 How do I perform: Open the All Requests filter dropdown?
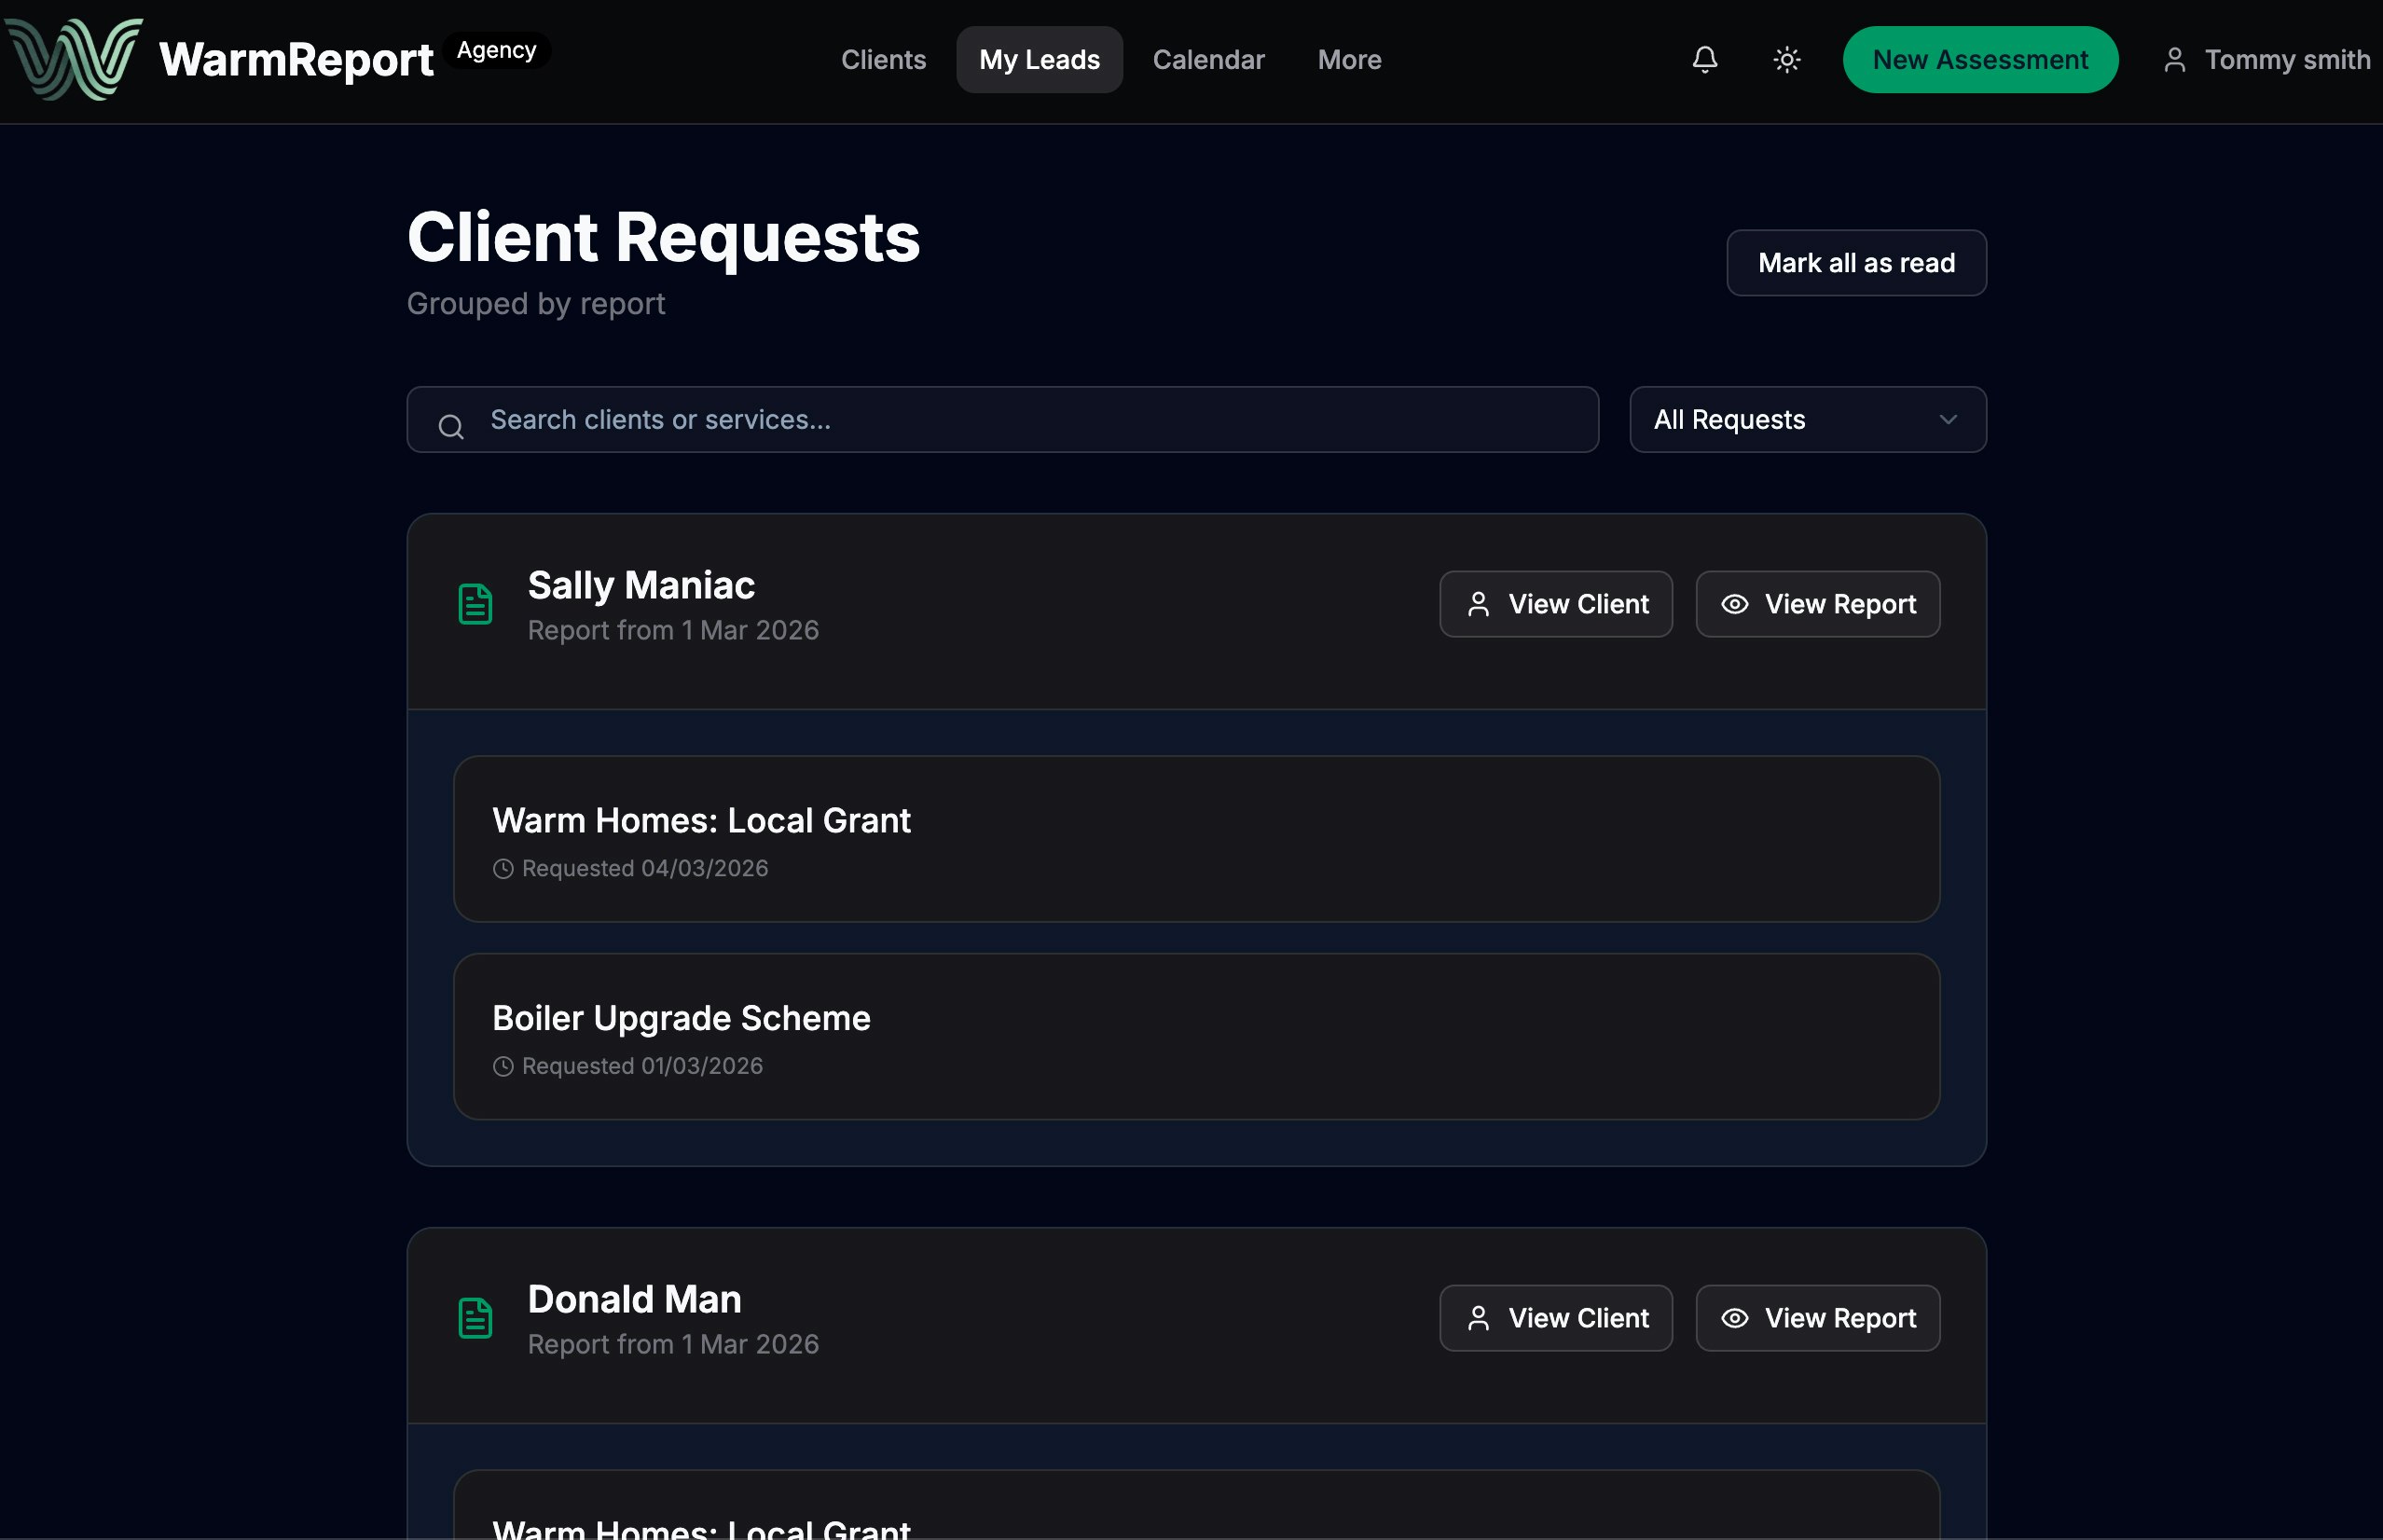coord(1807,420)
